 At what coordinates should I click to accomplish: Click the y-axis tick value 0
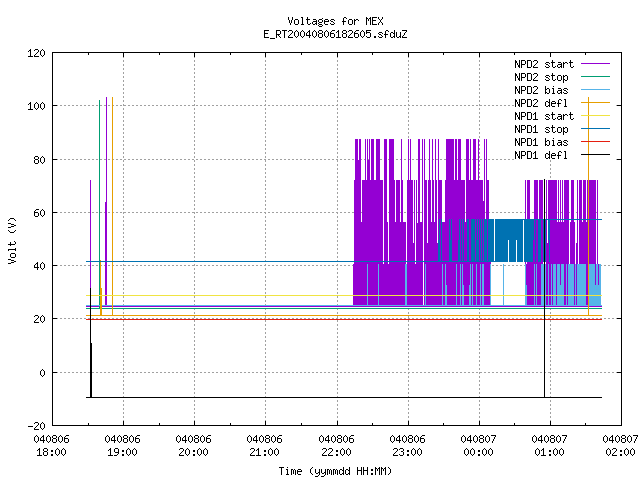42,373
